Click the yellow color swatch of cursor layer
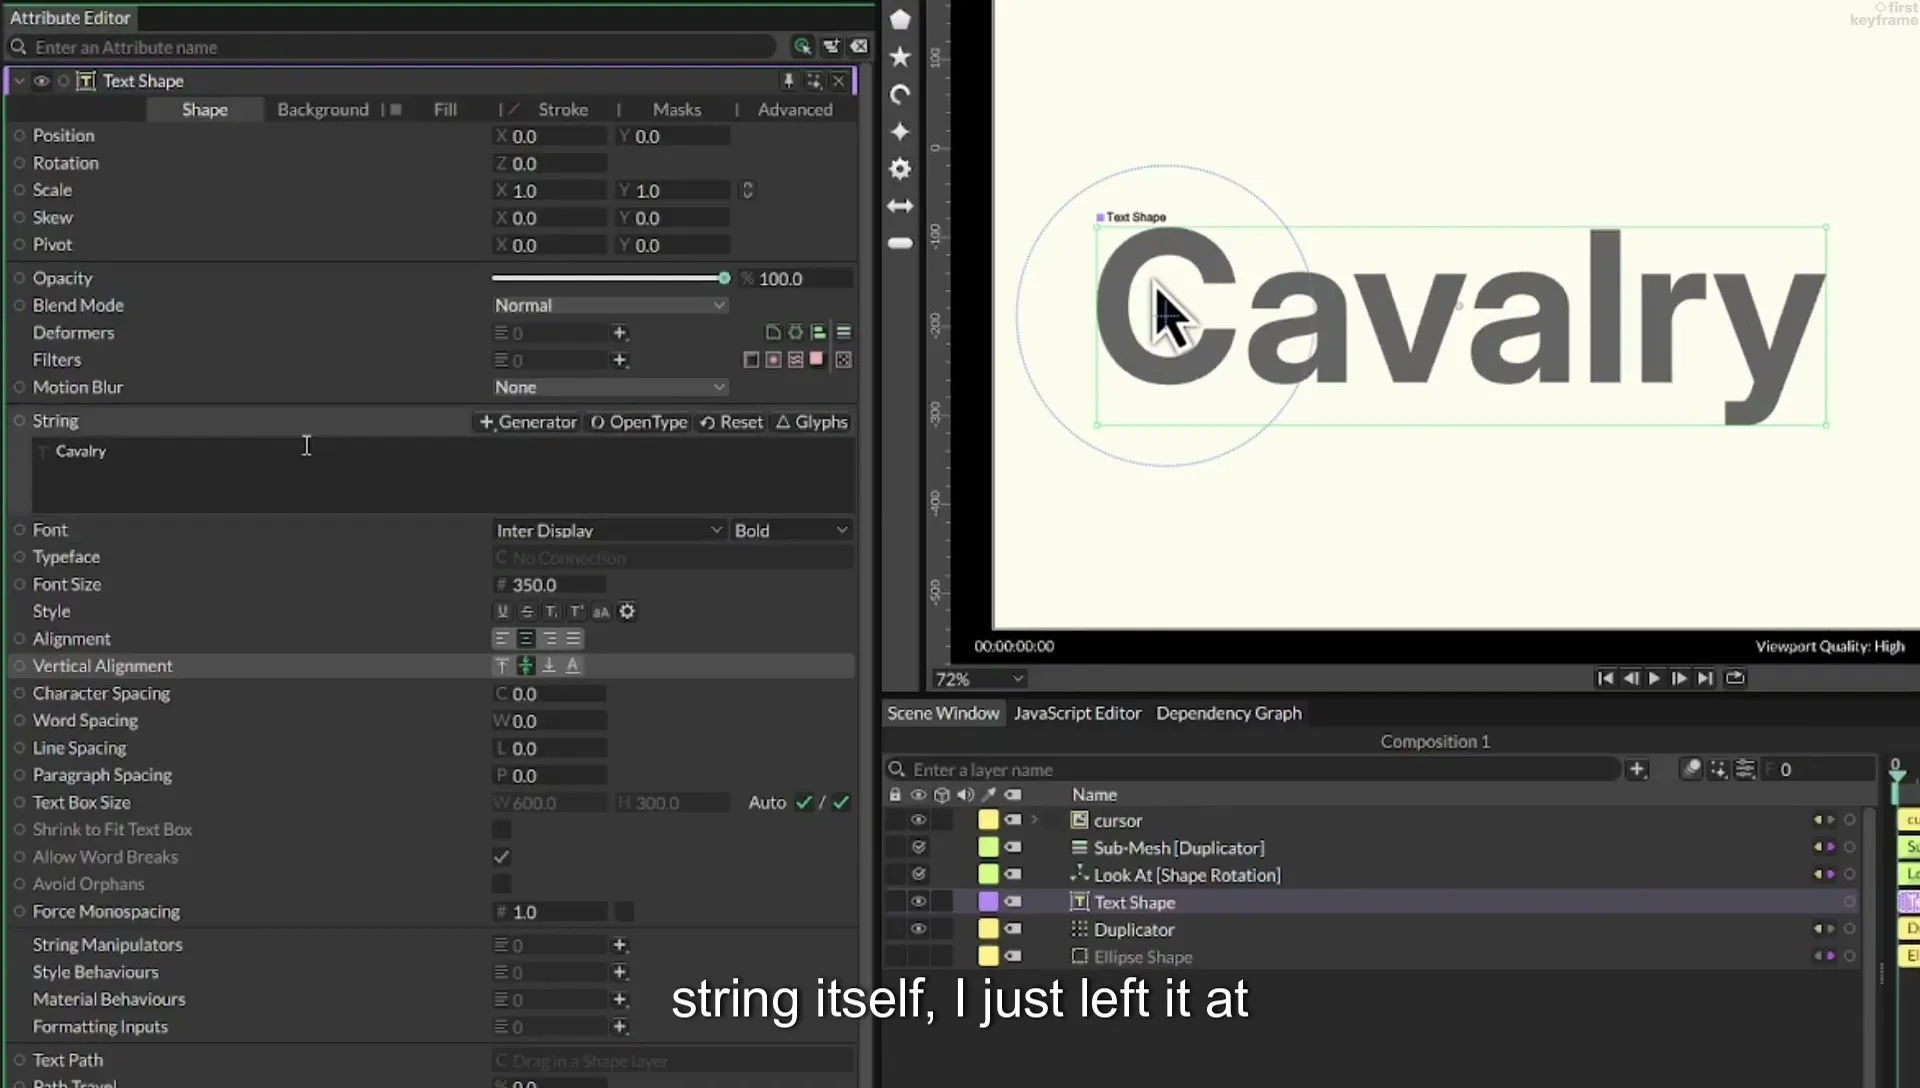This screenshot has height=1088, width=1920. 988,820
